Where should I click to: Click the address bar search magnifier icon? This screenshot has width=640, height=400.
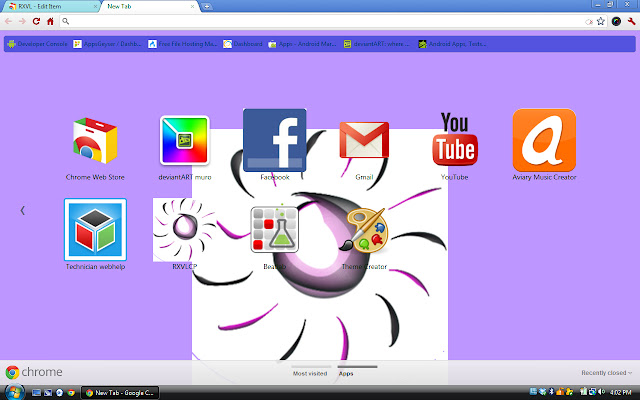tap(66, 21)
